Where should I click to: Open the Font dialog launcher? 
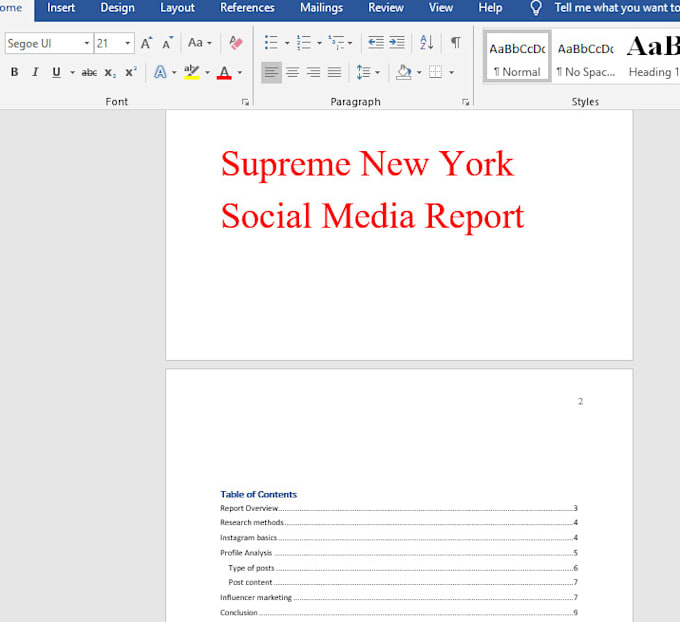coord(245,102)
